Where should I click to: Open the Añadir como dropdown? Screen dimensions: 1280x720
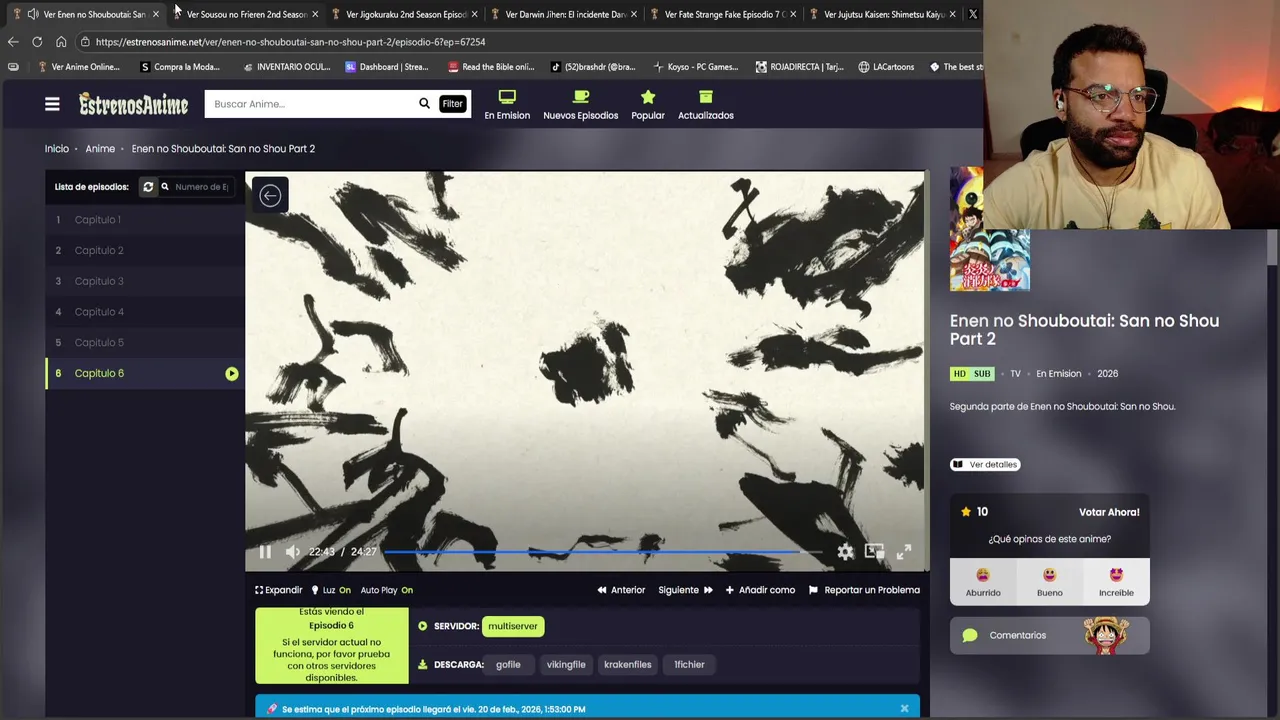[760, 590]
